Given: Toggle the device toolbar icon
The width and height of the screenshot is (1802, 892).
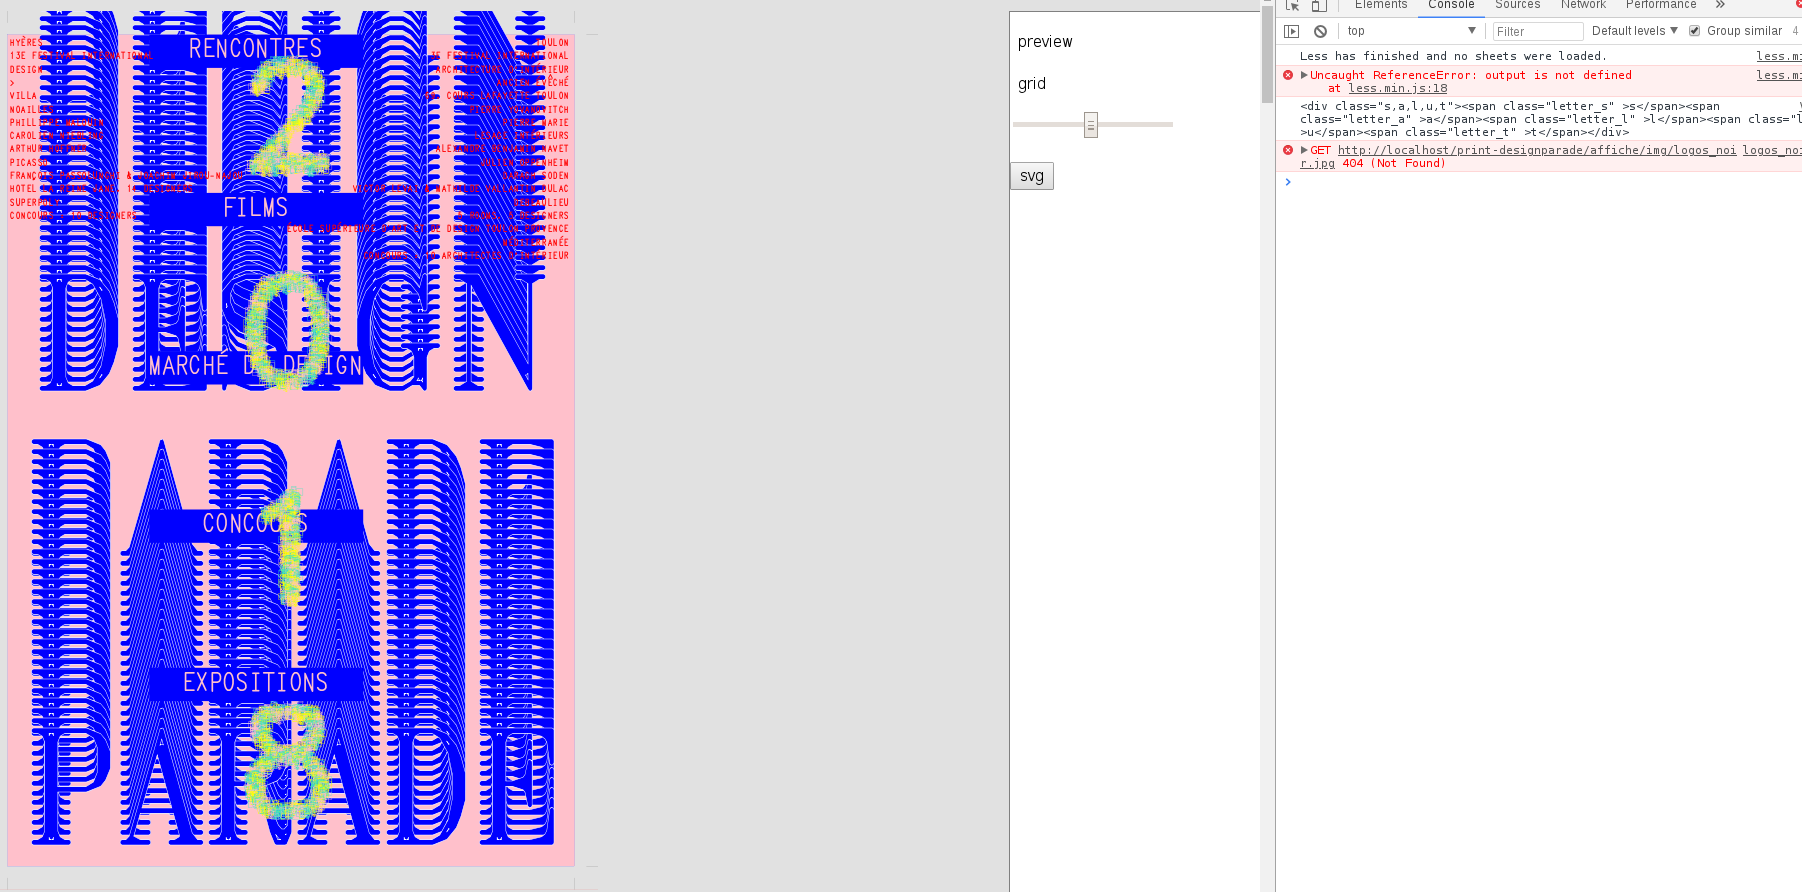Looking at the screenshot, I should click(1319, 5).
